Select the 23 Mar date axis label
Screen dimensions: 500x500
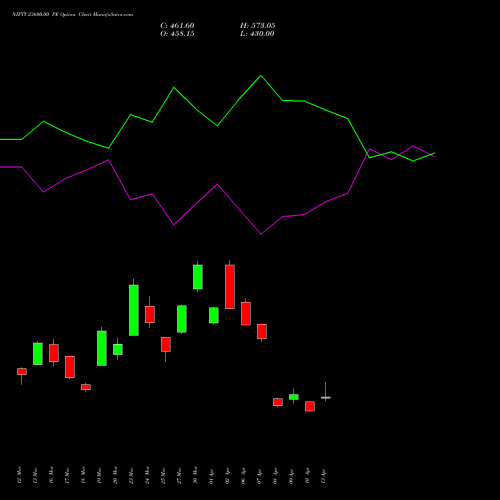pos(131,475)
